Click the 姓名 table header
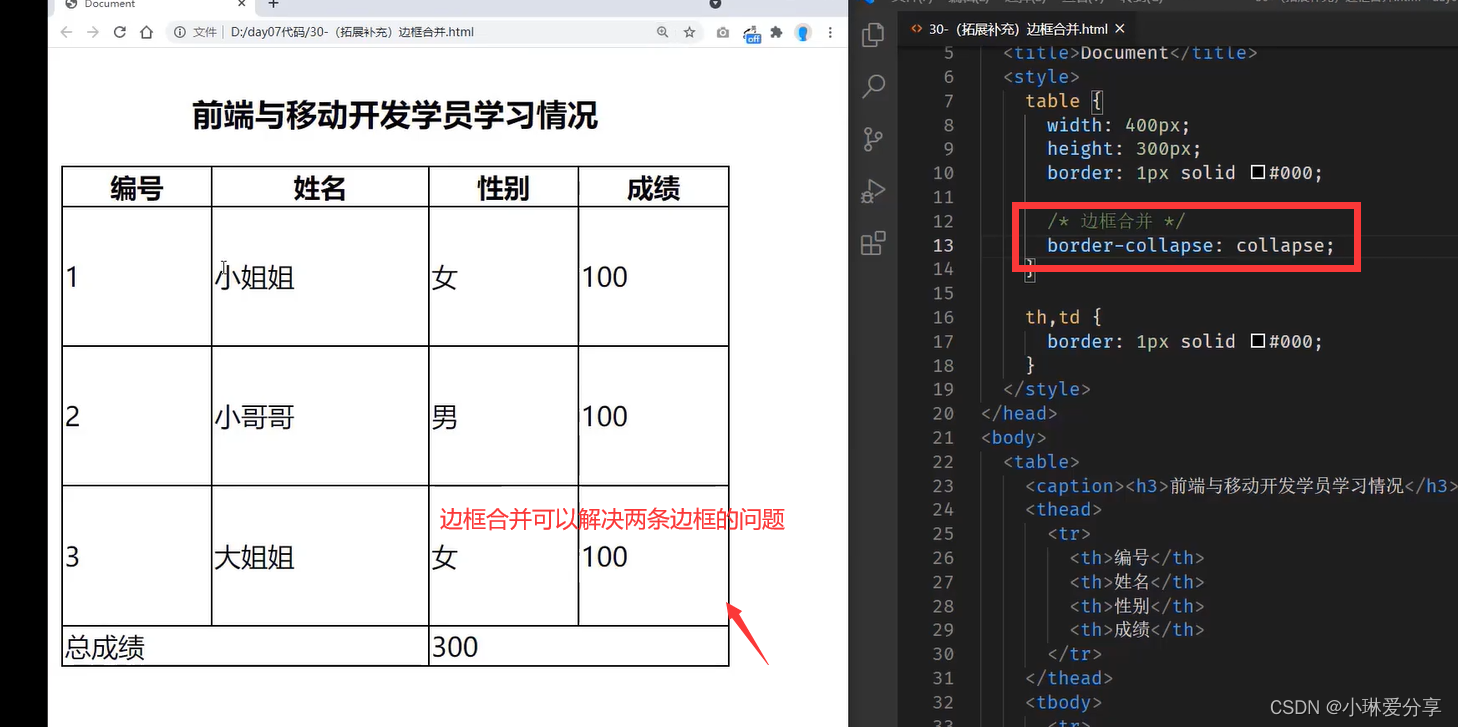 pyautogui.click(x=320, y=188)
